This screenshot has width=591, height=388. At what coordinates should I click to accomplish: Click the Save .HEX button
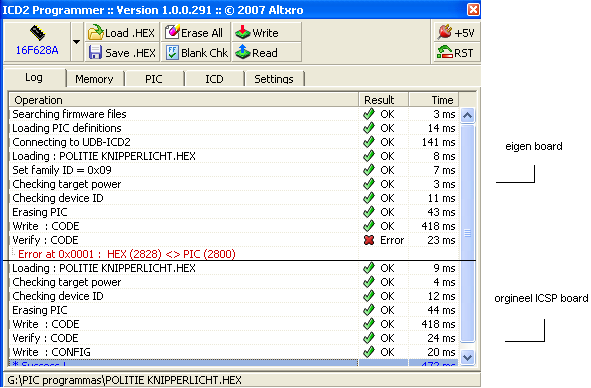(x=122, y=52)
